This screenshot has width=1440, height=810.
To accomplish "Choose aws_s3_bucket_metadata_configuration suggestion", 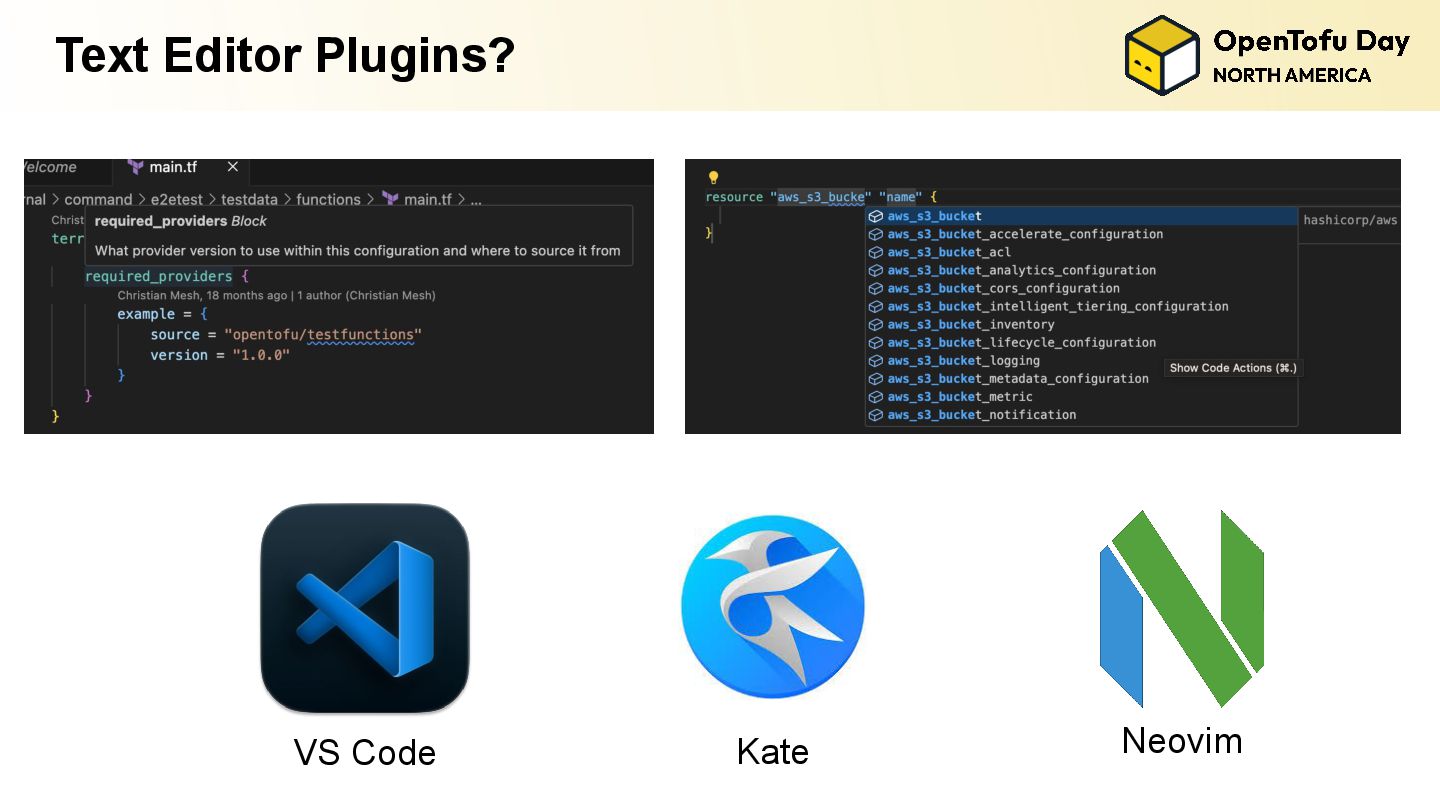I will [1082, 378].
